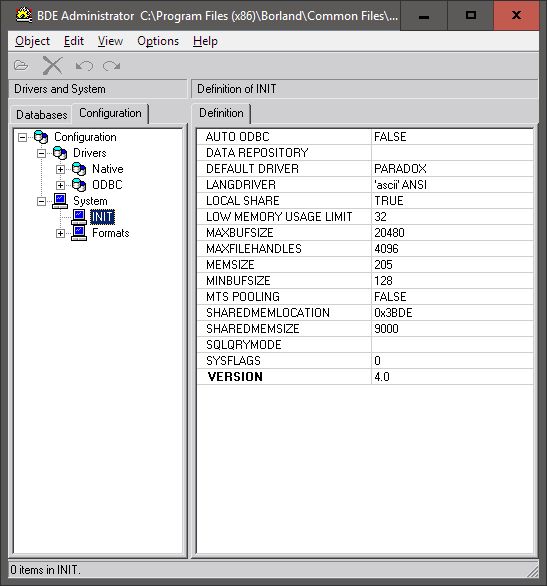Switch to the Databases tab
This screenshot has height=586, width=548.
(41, 114)
